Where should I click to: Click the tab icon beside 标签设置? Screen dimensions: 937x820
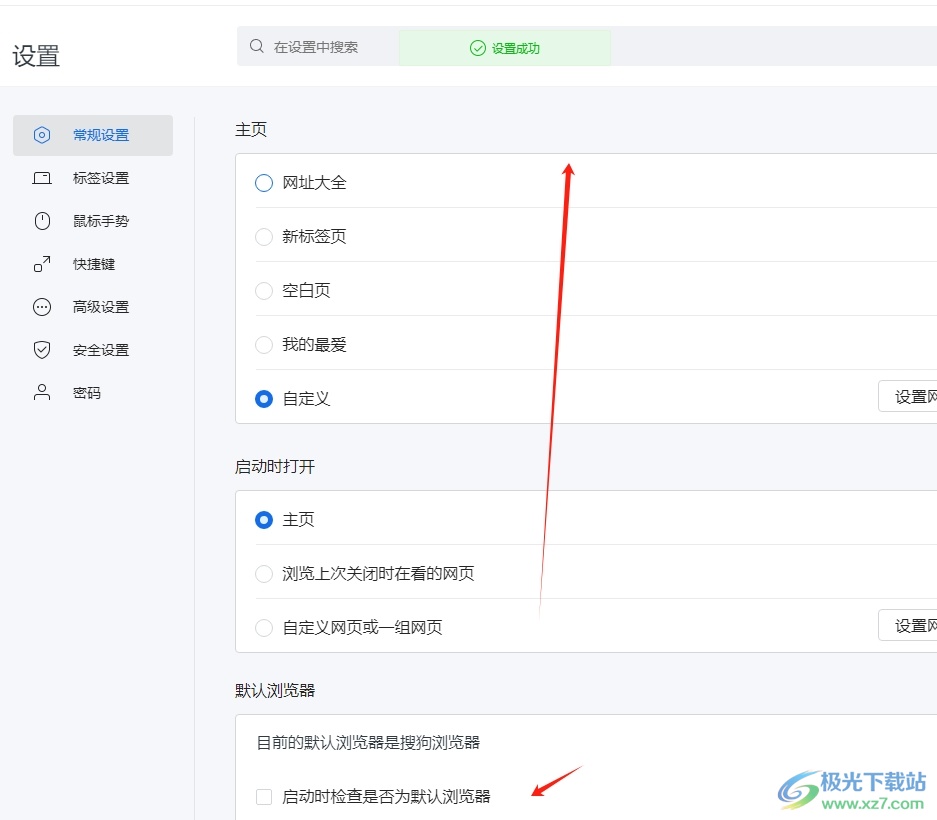point(42,178)
